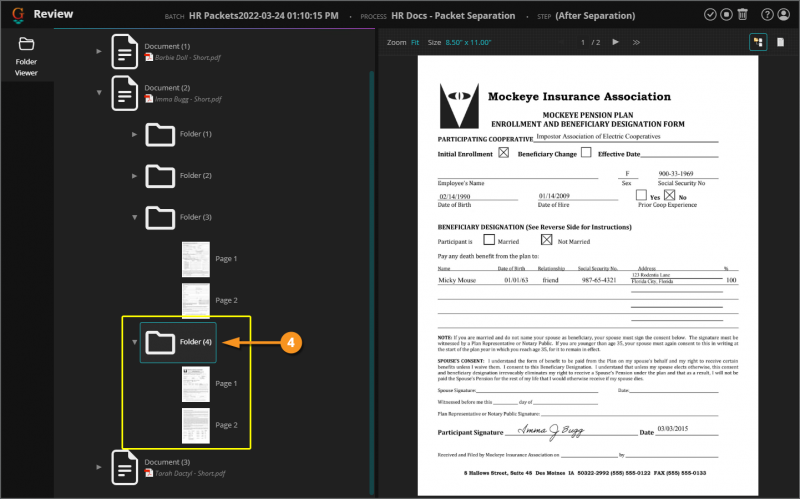
Task: Expand Document (3) tree node
Action: pos(99,467)
